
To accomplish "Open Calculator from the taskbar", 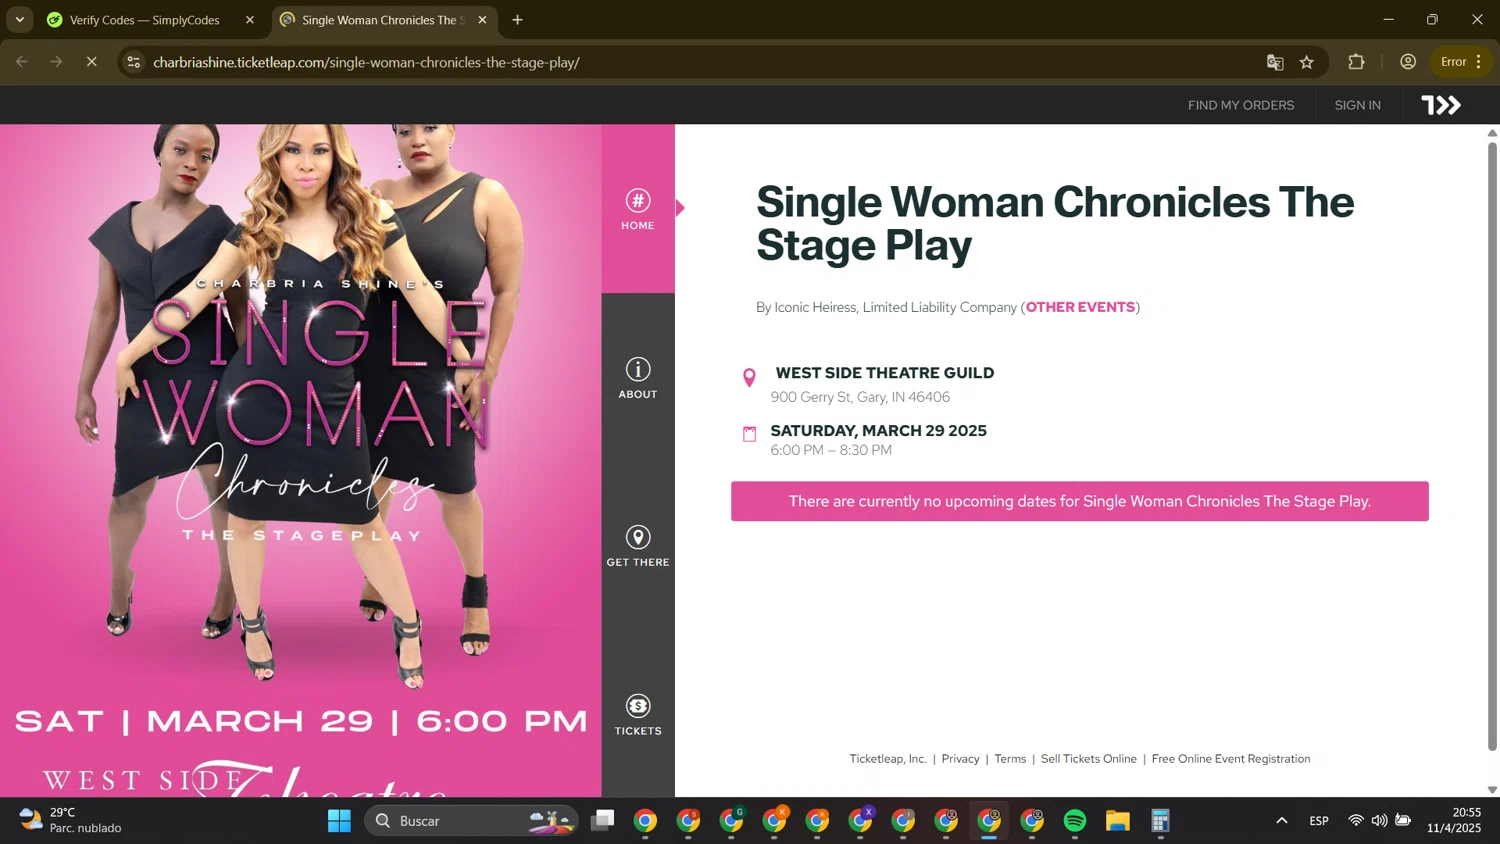I will (x=1160, y=821).
